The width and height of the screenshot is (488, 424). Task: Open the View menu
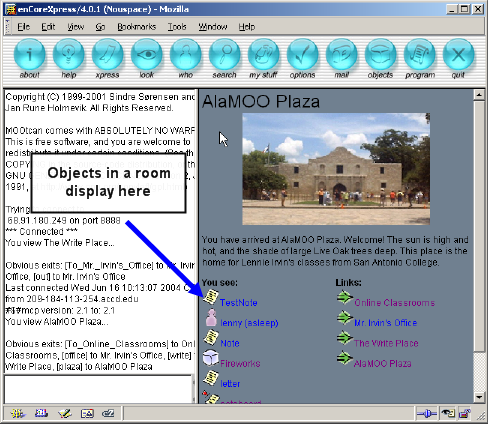pyautogui.click(x=76, y=27)
